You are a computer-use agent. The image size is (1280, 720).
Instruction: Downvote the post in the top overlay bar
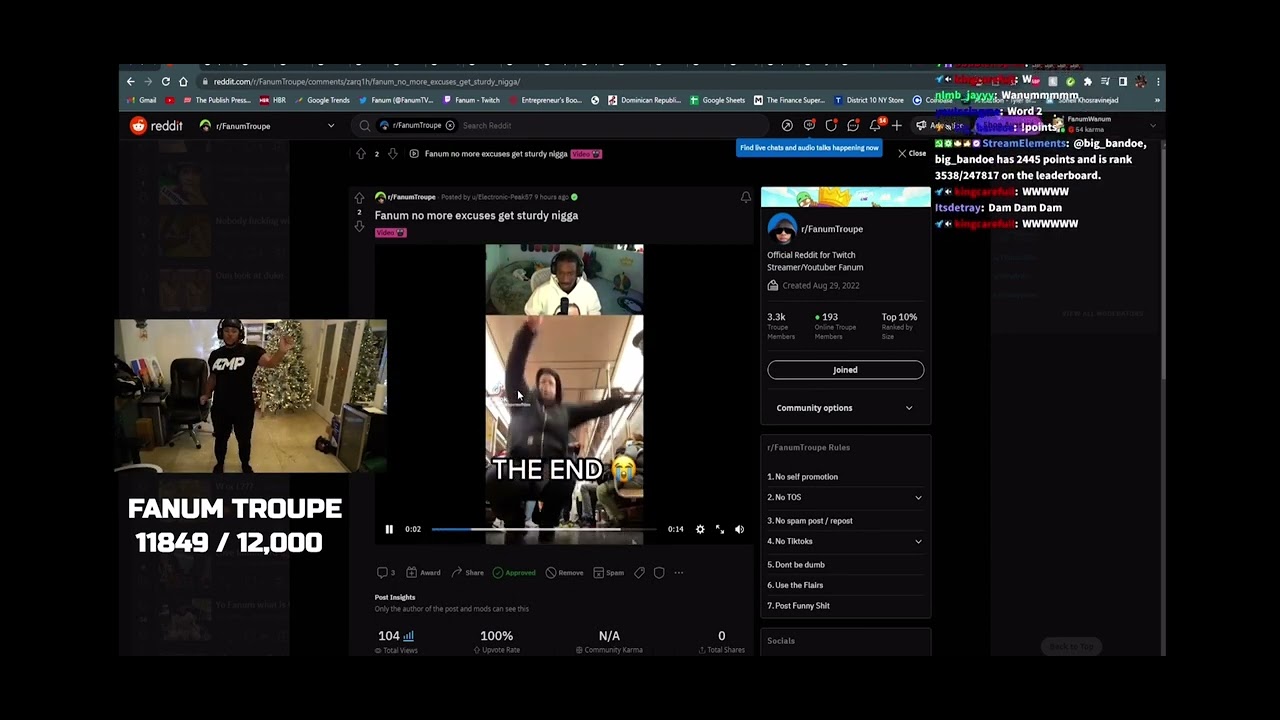tap(393, 153)
